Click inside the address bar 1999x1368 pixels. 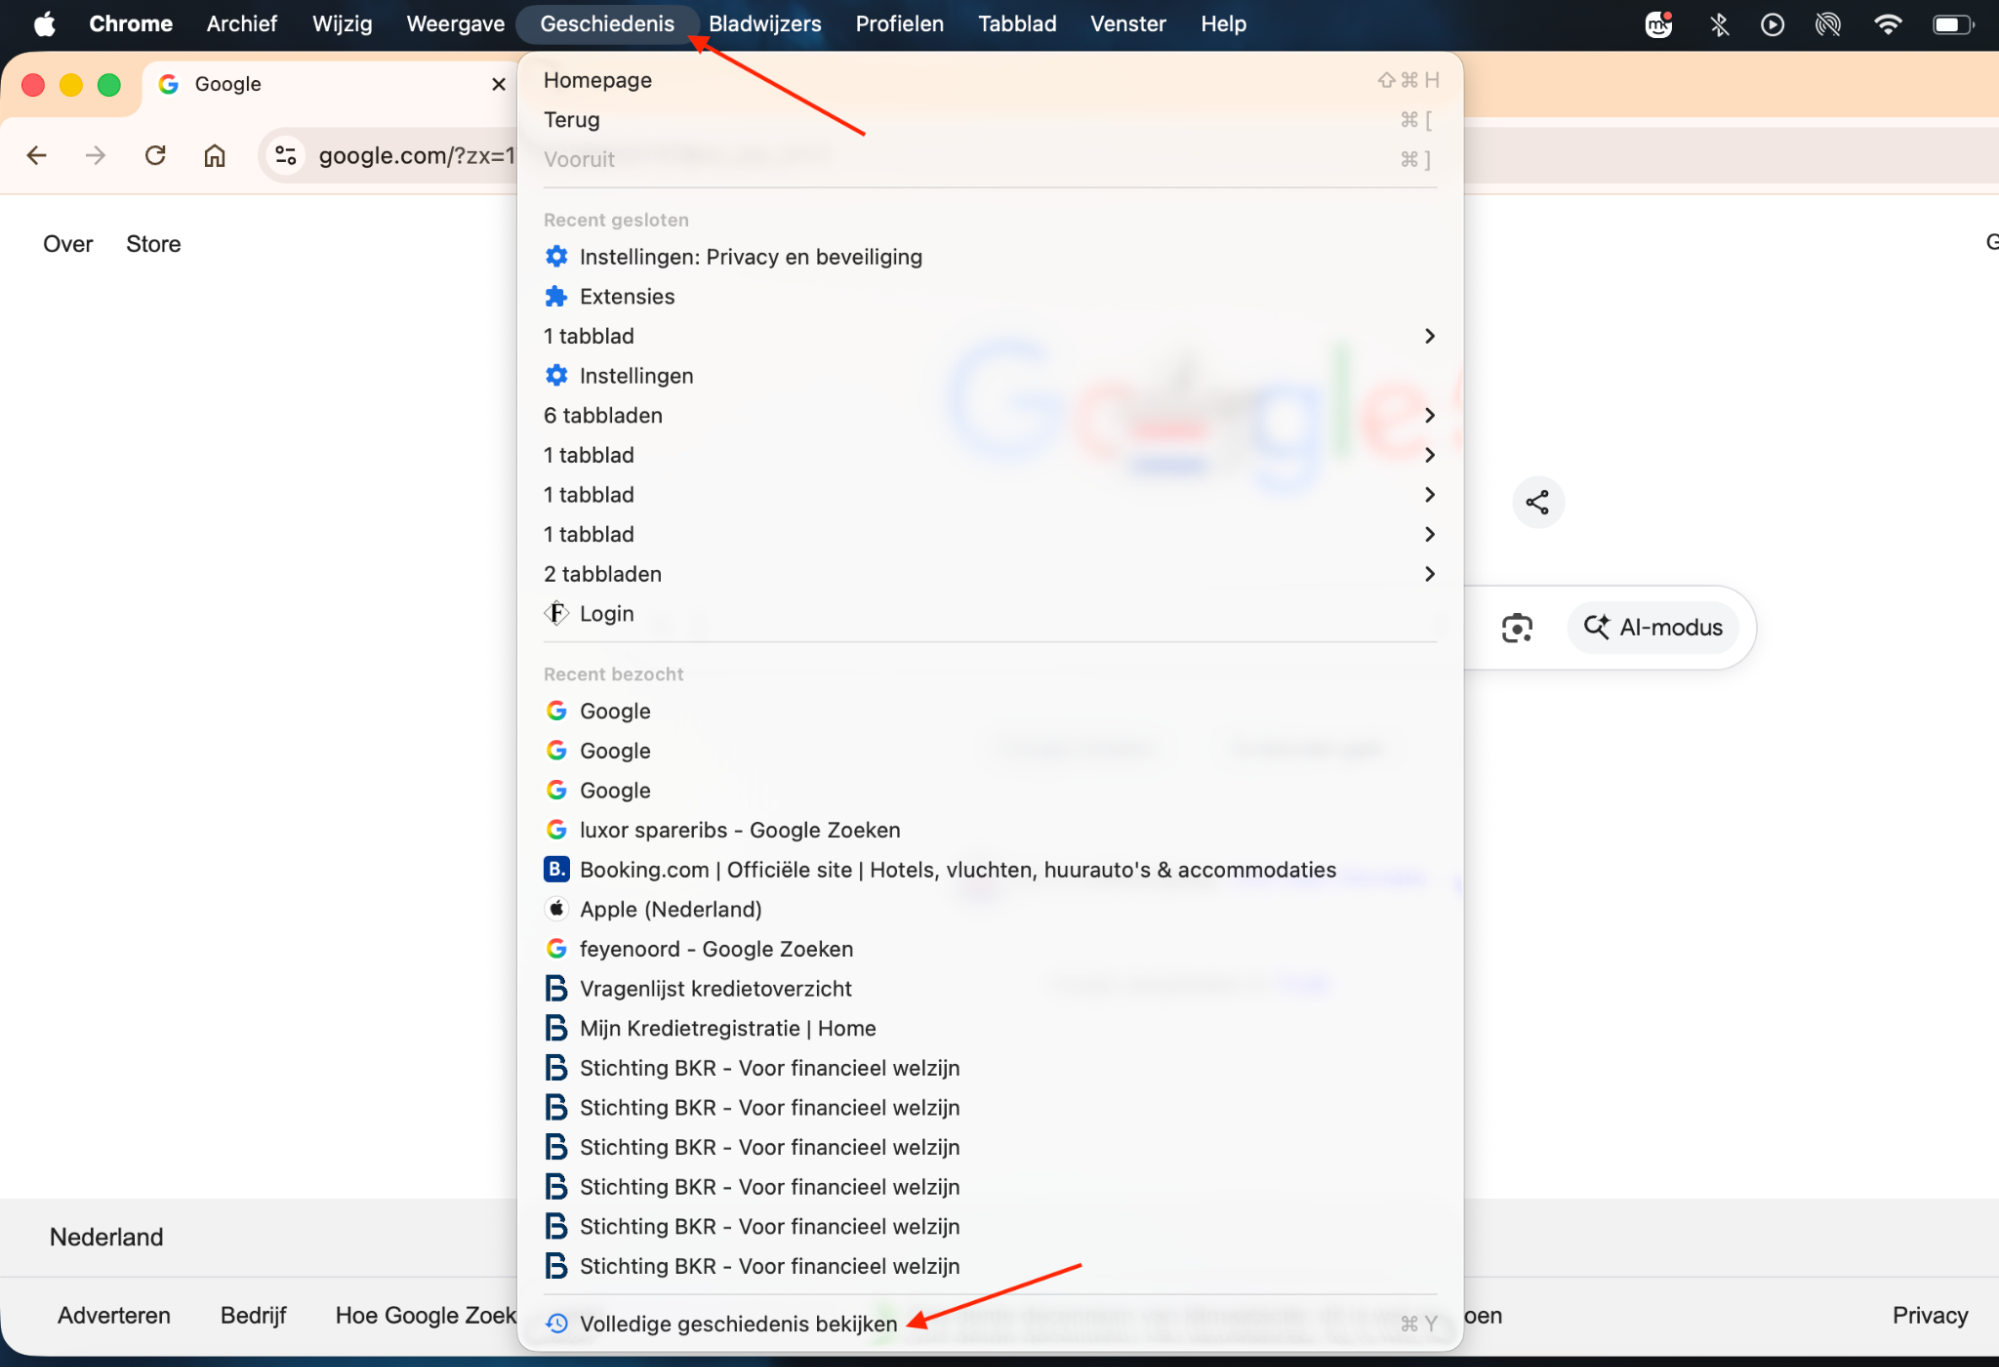point(415,156)
